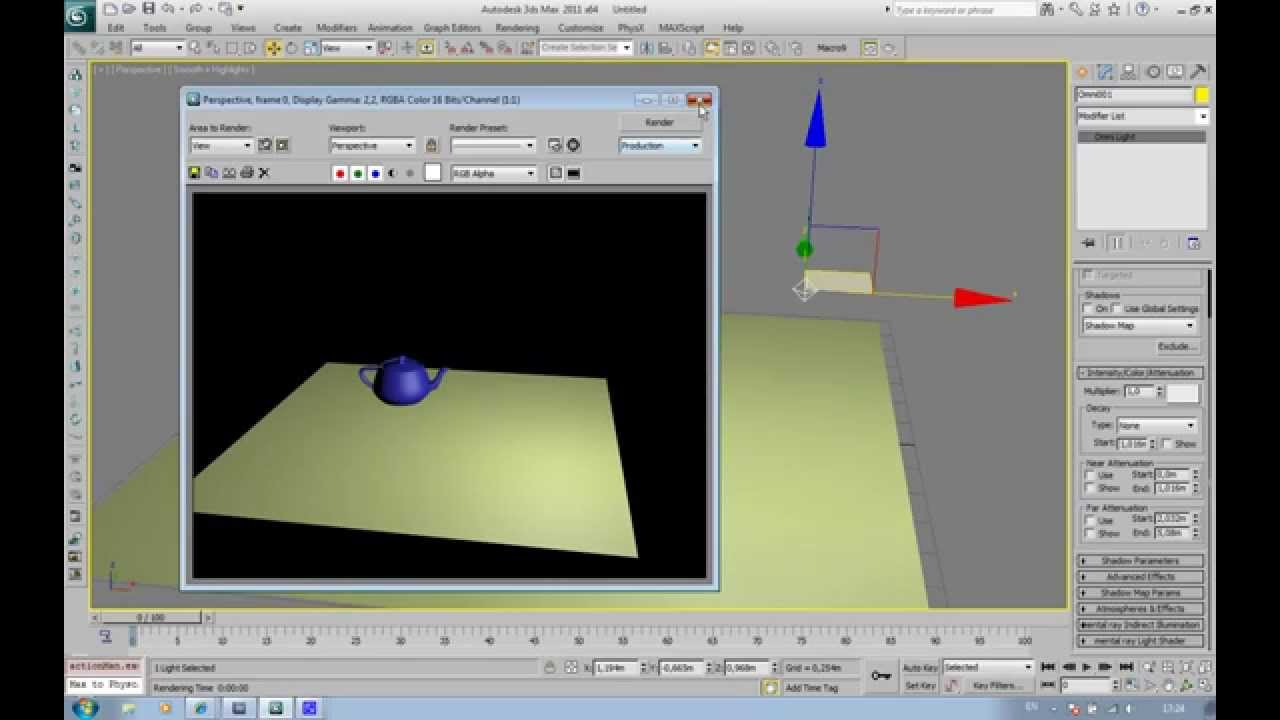Click the Save File quick access icon
The image size is (1280, 720).
click(148, 8)
